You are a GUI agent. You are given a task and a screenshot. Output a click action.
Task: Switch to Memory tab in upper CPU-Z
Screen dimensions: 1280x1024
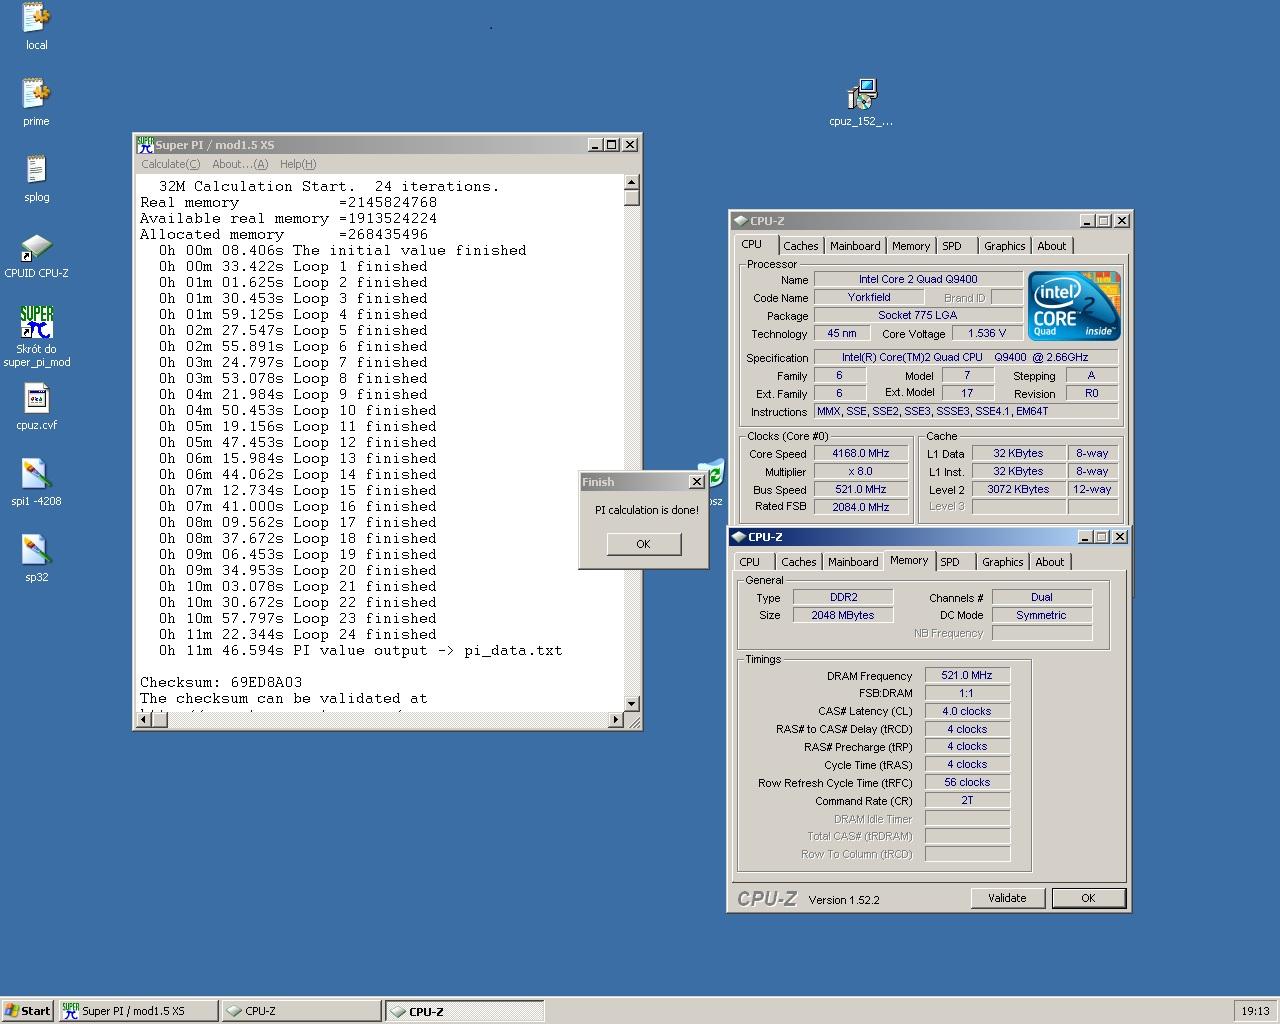coord(911,246)
